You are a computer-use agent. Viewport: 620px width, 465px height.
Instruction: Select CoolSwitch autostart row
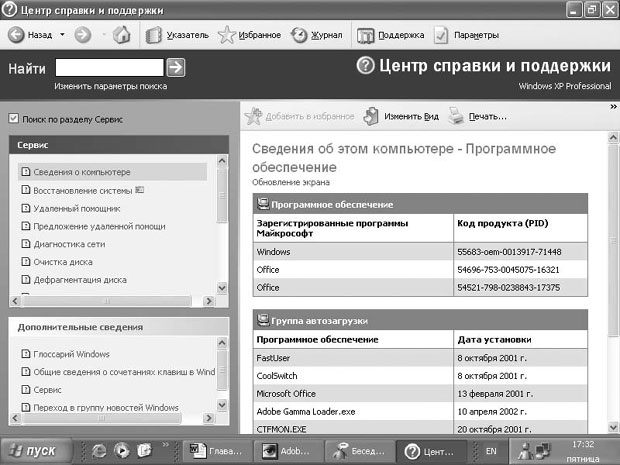(420, 376)
